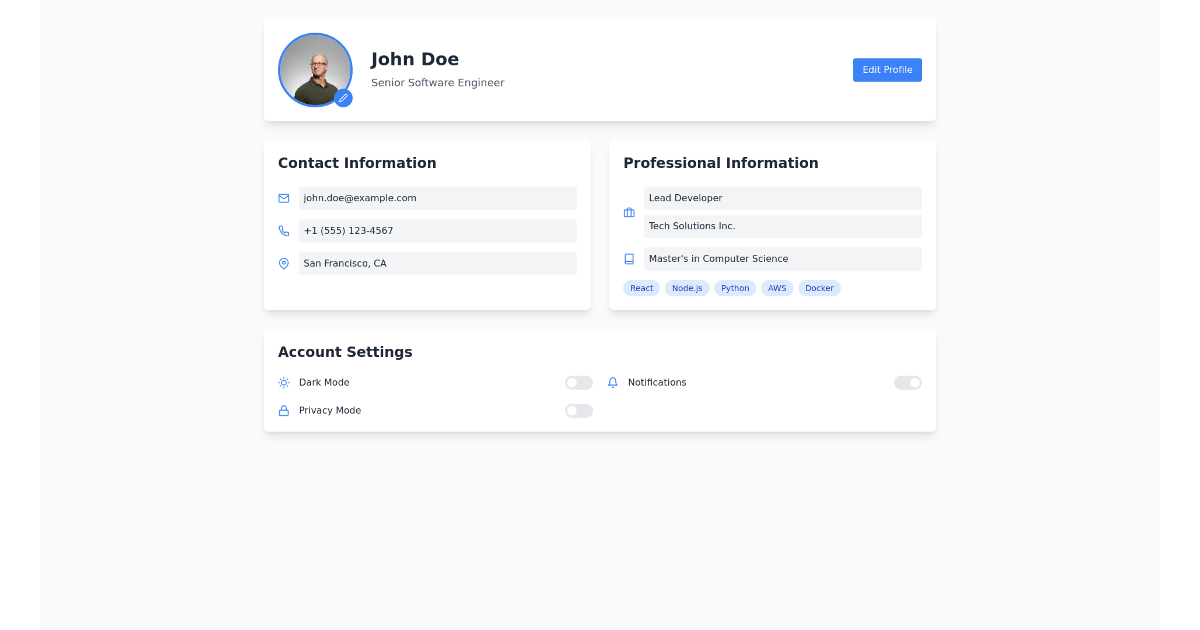Click the pencil edit icon on the avatar

pyautogui.click(x=344, y=98)
